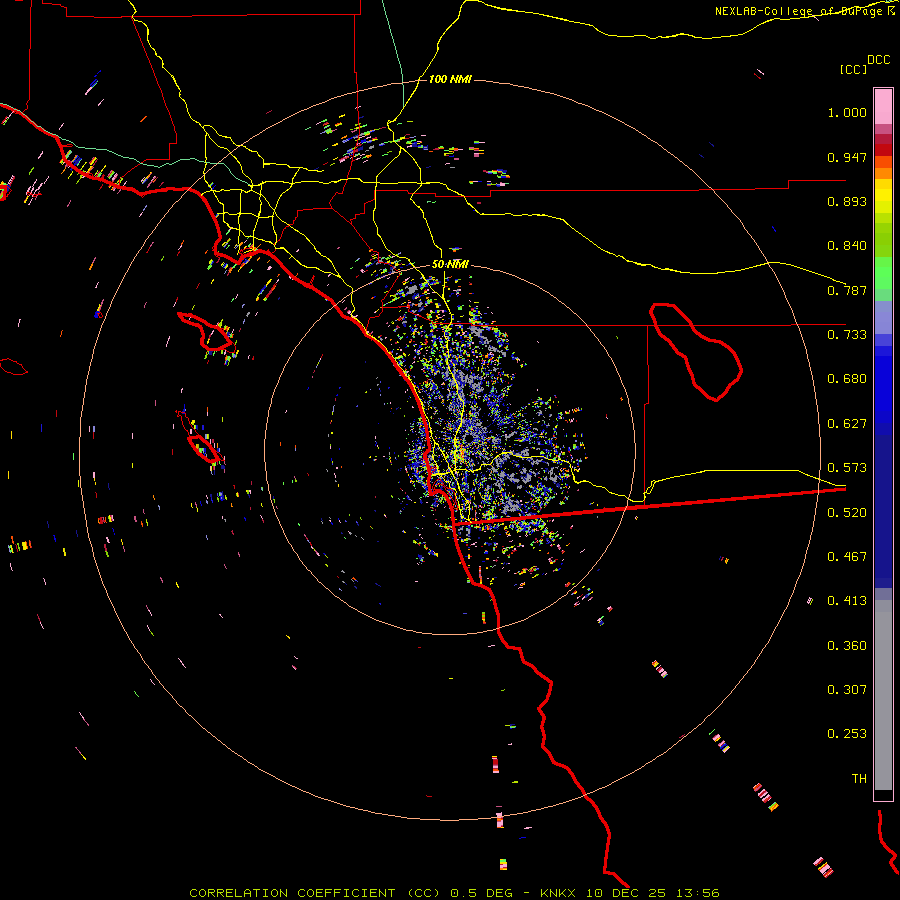Screen dimensions: 900x900
Task: Click the DCC product label above the legend
Action: 879,60
